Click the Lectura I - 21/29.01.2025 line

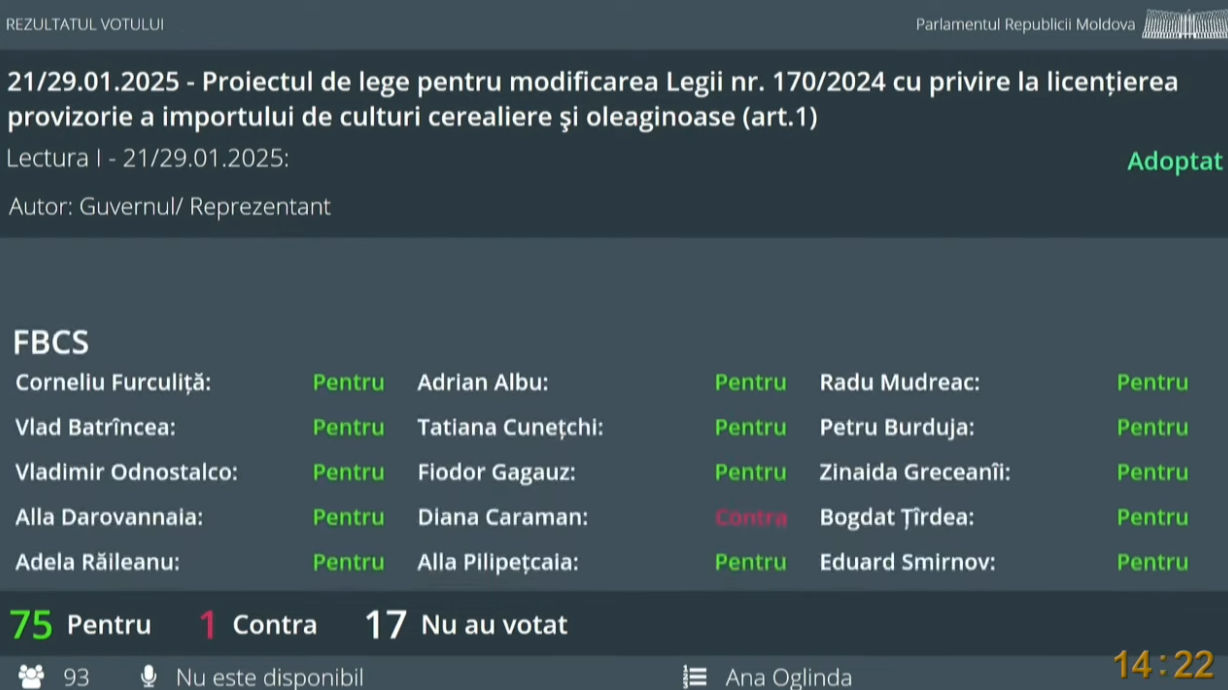148,158
